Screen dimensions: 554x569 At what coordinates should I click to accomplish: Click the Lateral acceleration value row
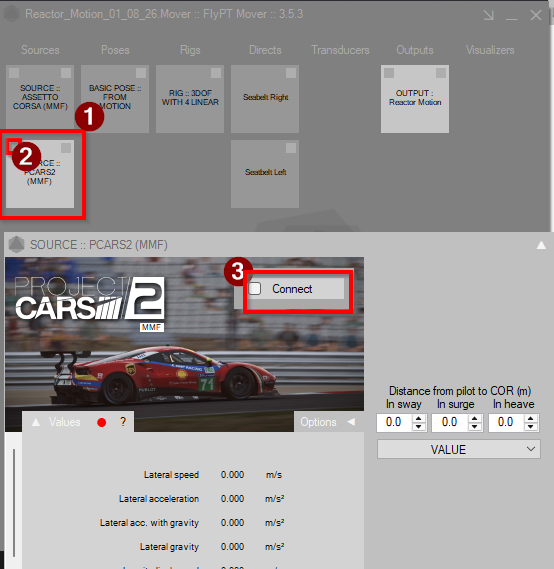coord(201,499)
